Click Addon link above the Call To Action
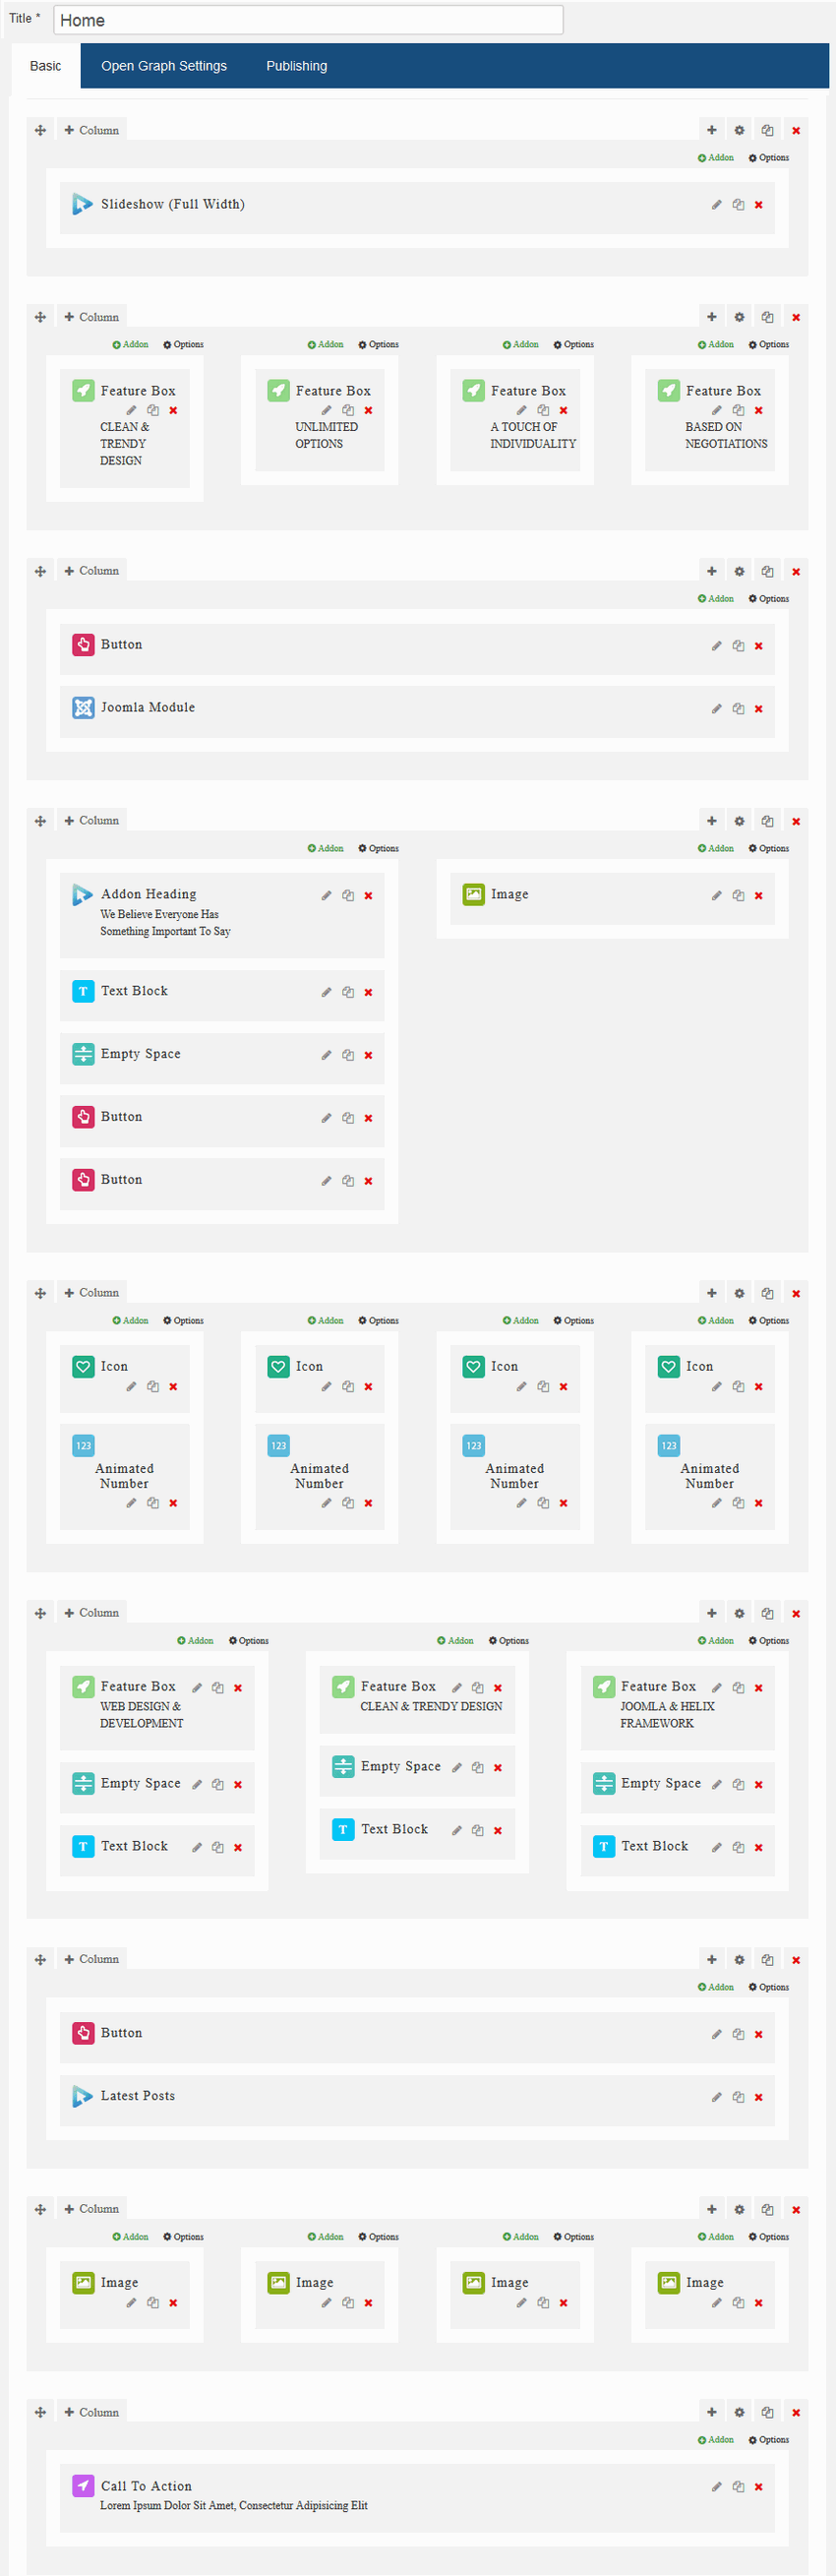This screenshot has width=836, height=2576. pyautogui.click(x=716, y=2441)
